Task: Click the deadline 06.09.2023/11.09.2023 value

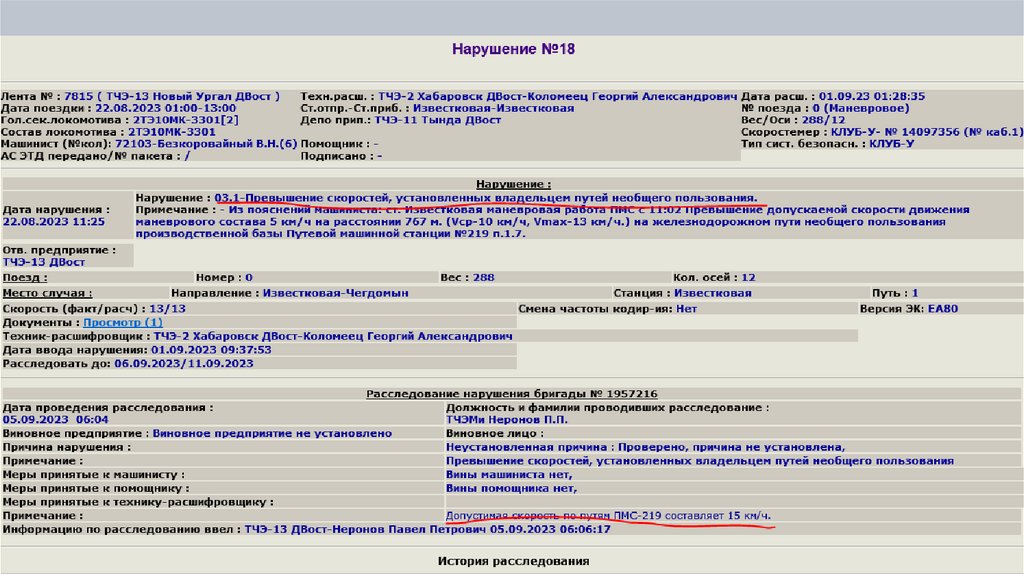Action: click(x=184, y=364)
